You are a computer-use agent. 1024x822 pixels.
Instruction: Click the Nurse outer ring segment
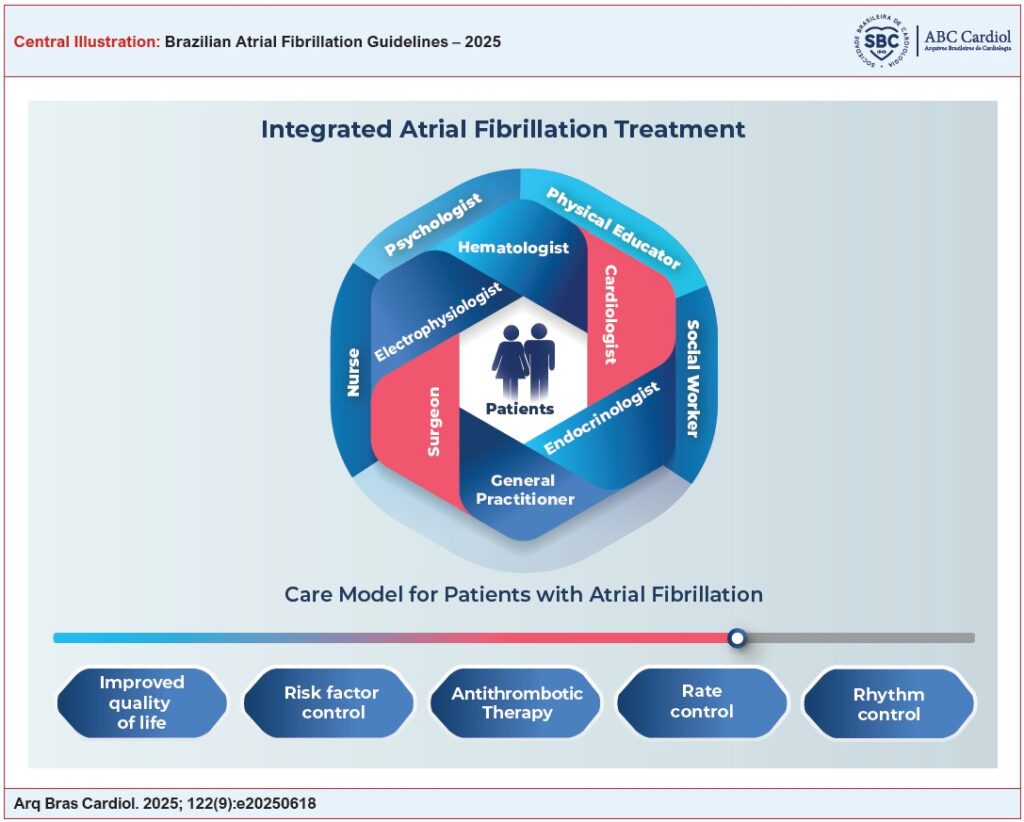353,371
